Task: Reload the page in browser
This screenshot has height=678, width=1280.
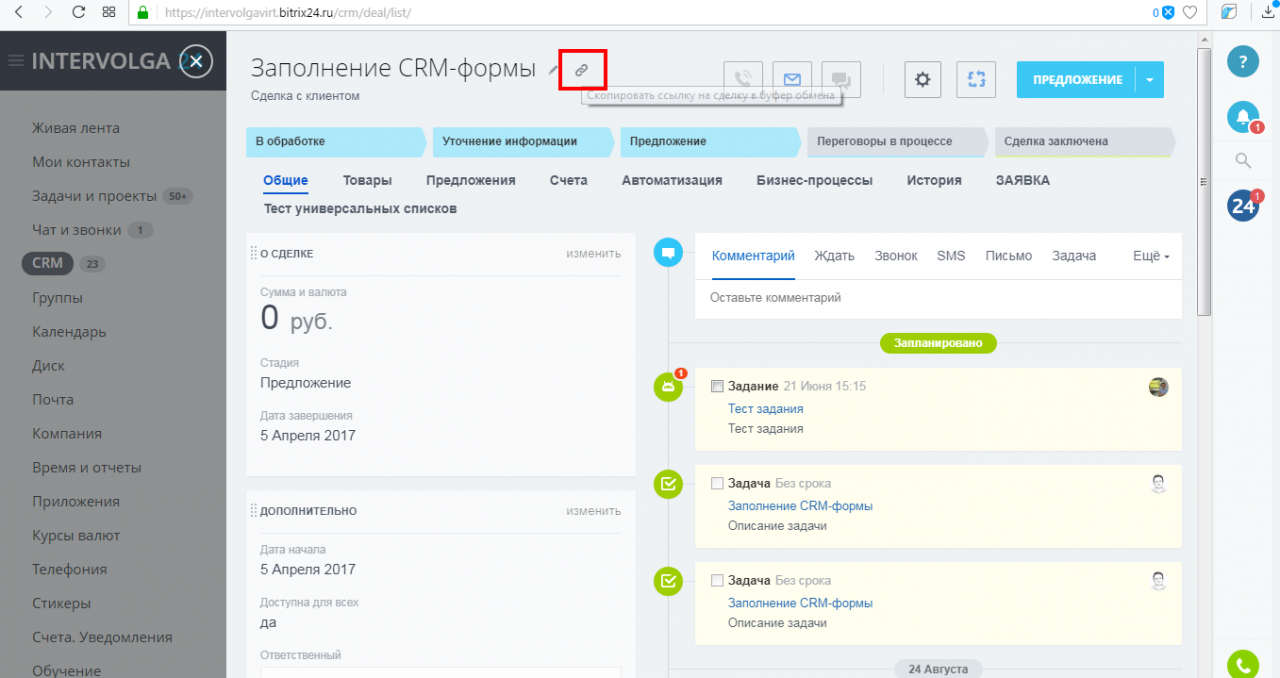Action: coord(78,12)
